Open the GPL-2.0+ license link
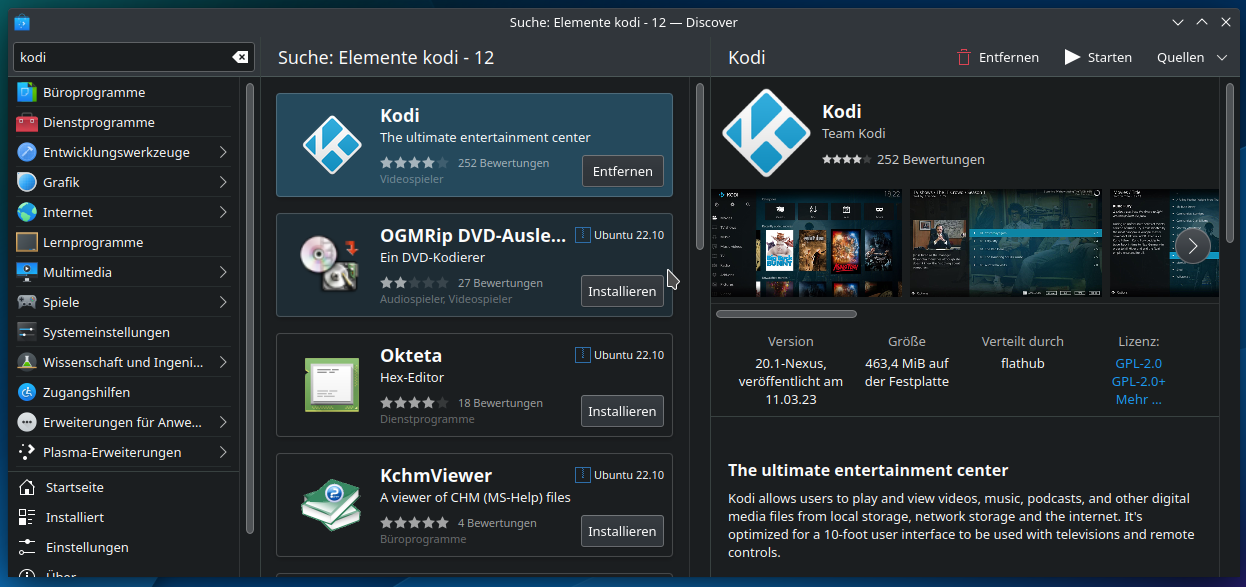This screenshot has width=1246, height=587. tap(1138, 381)
